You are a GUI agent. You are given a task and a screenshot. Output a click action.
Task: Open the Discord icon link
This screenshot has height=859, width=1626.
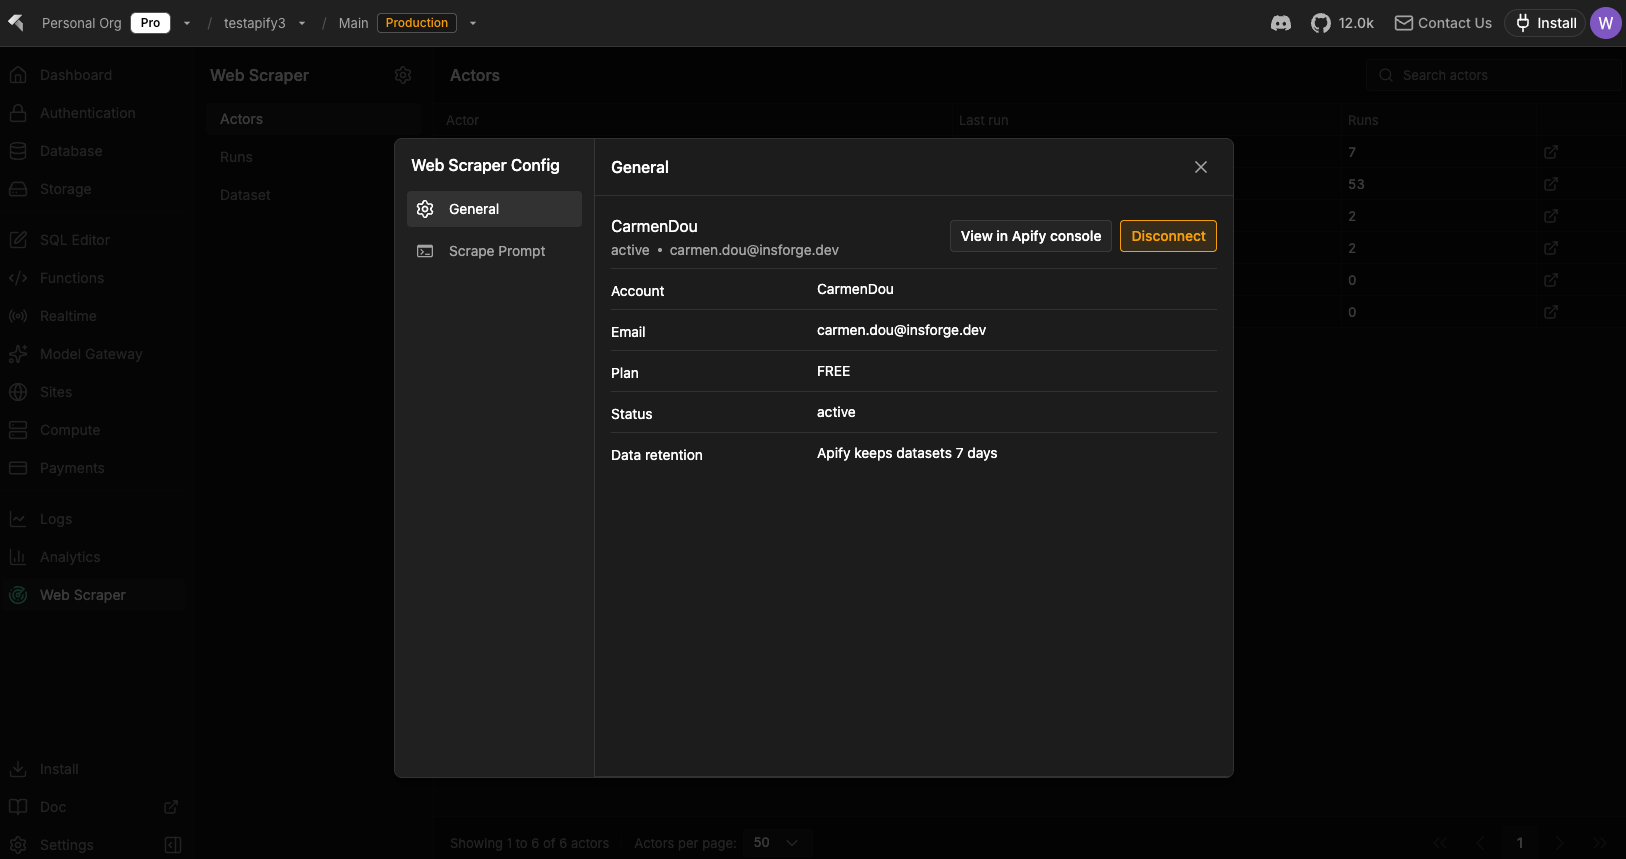click(x=1281, y=23)
